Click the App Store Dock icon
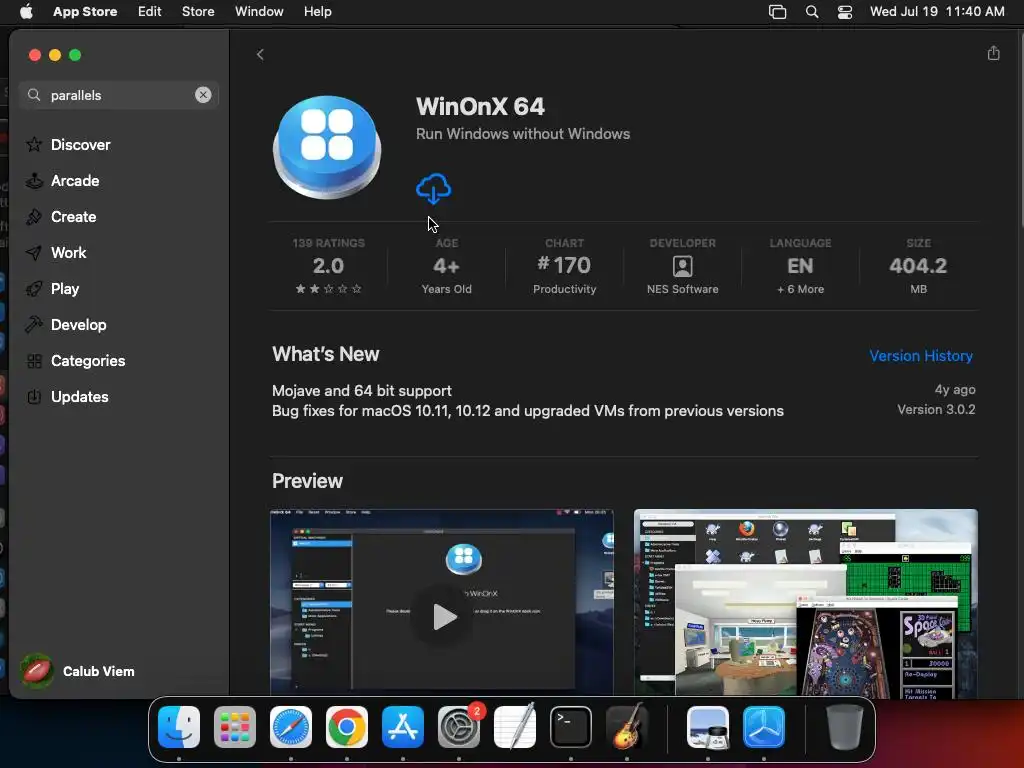Viewport: 1024px width, 768px height. [403, 727]
